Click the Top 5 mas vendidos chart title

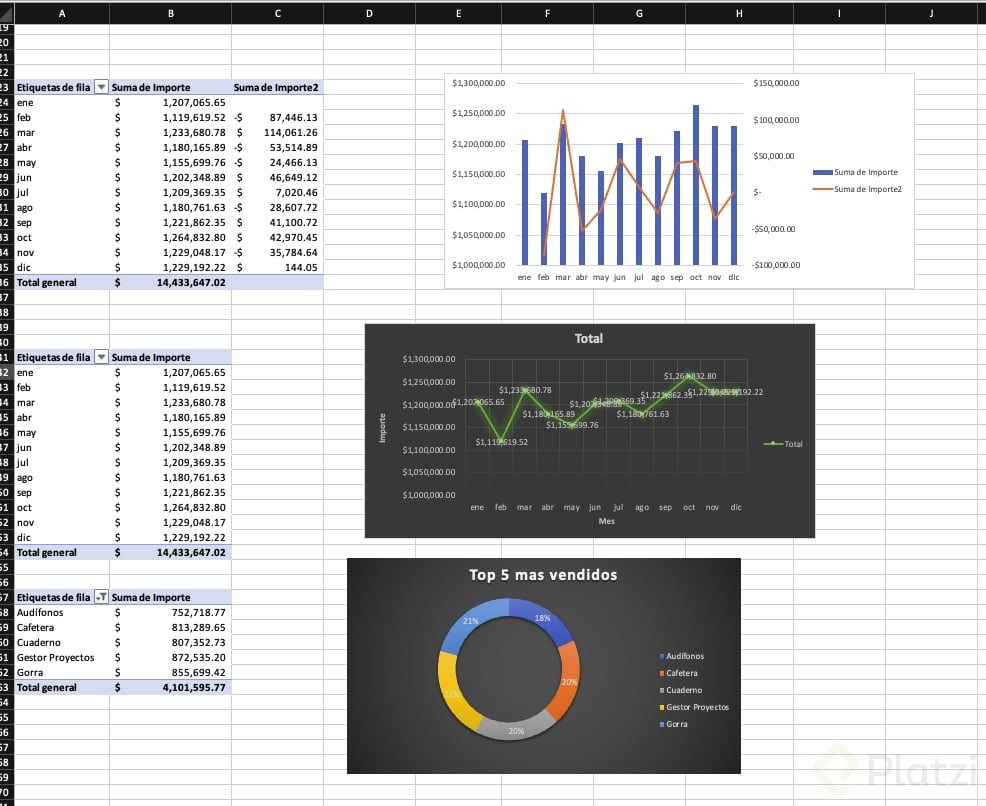543,575
